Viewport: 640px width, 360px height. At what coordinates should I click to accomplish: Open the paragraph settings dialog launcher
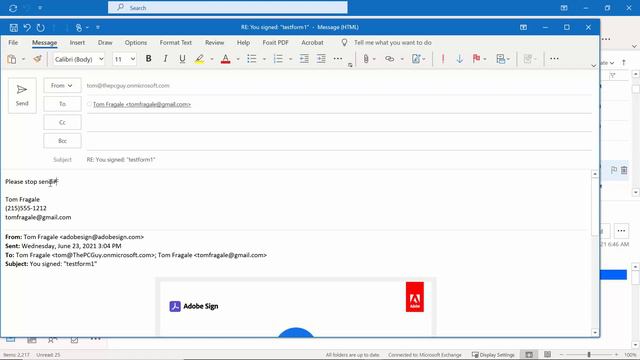tap(350, 65)
